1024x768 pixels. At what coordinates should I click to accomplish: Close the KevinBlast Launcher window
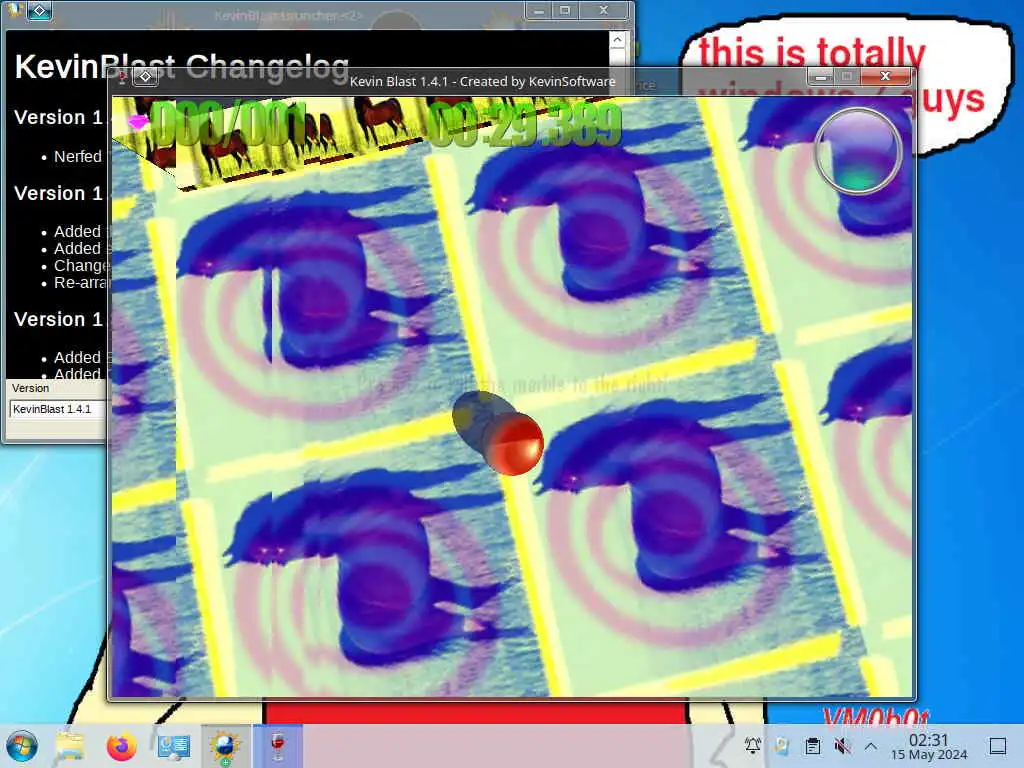[603, 11]
